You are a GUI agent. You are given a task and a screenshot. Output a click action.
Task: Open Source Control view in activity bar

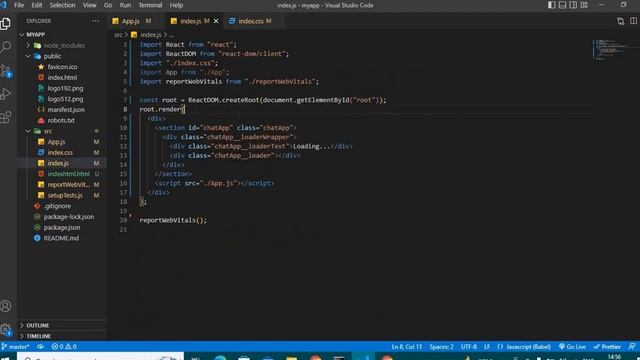pyautogui.click(x=6, y=71)
